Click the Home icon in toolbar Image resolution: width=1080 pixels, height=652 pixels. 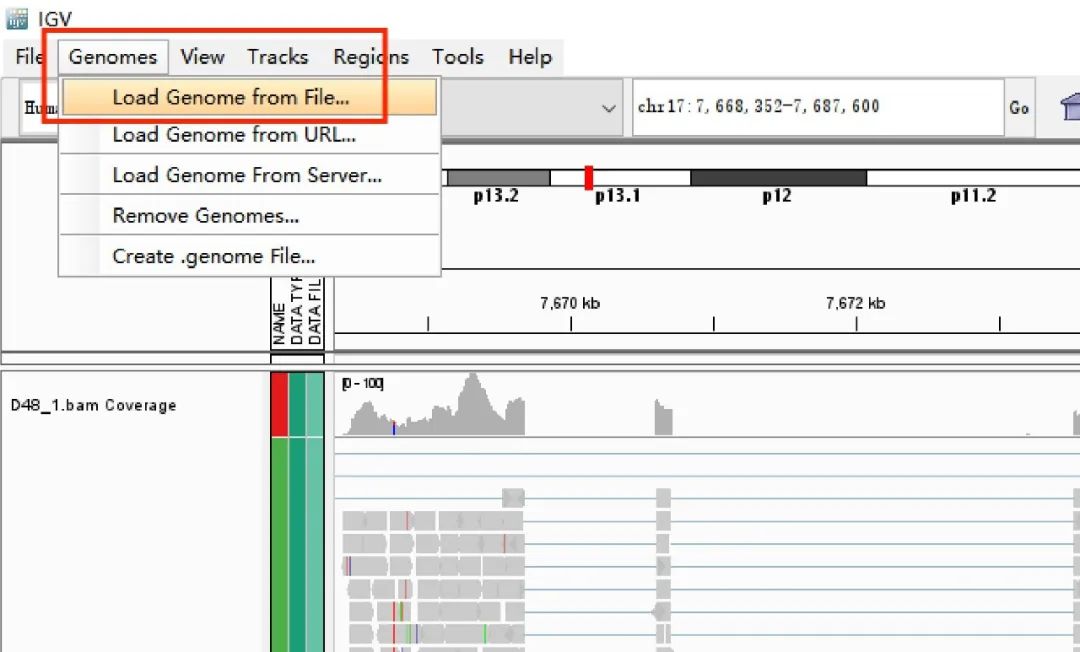pyautogui.click(x=1070, y=107)
